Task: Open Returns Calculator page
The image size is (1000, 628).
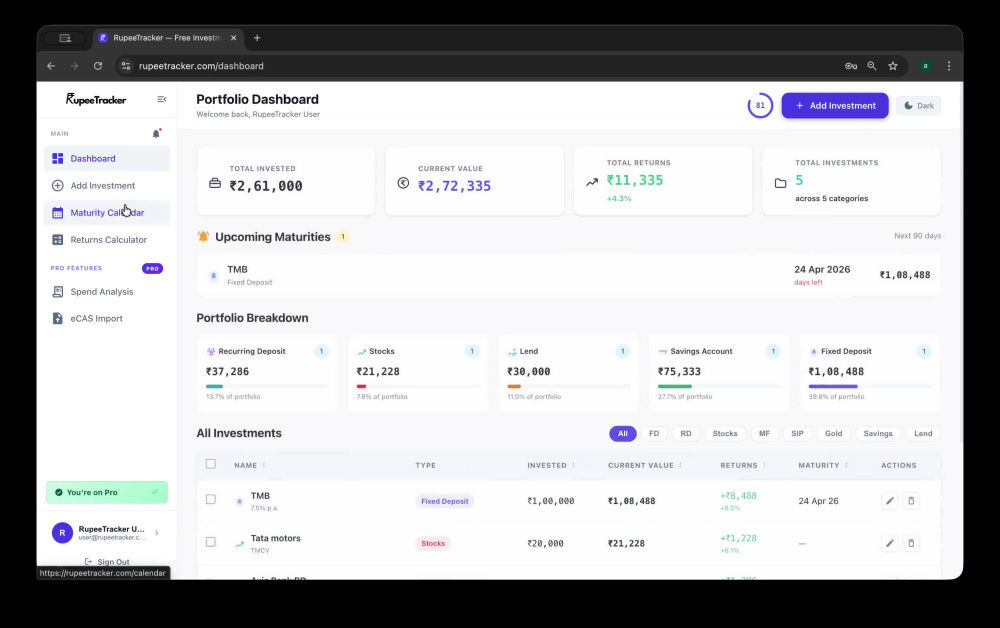Action: 107,240
